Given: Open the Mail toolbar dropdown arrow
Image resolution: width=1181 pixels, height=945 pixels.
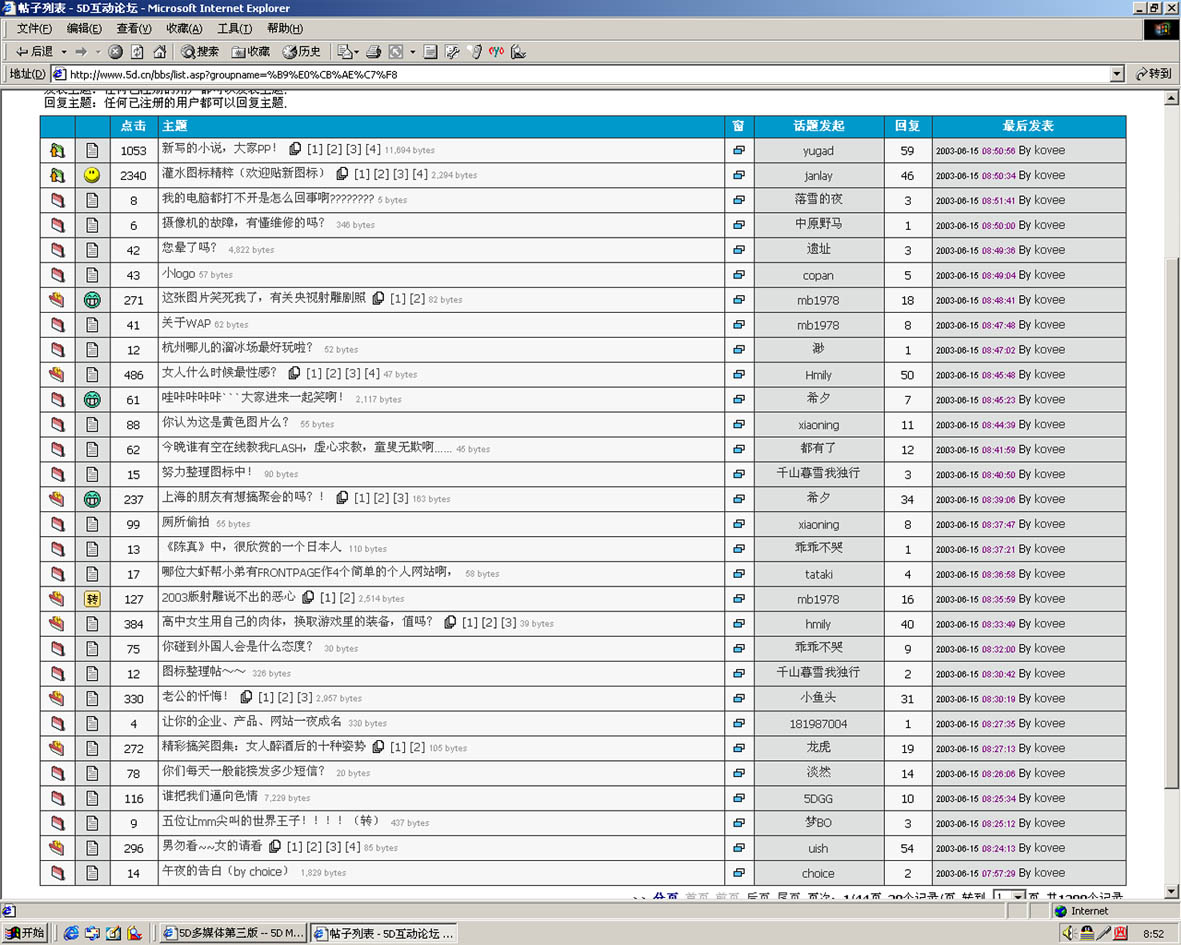Looking at the screenshot, I should click(x=356, y=52).
